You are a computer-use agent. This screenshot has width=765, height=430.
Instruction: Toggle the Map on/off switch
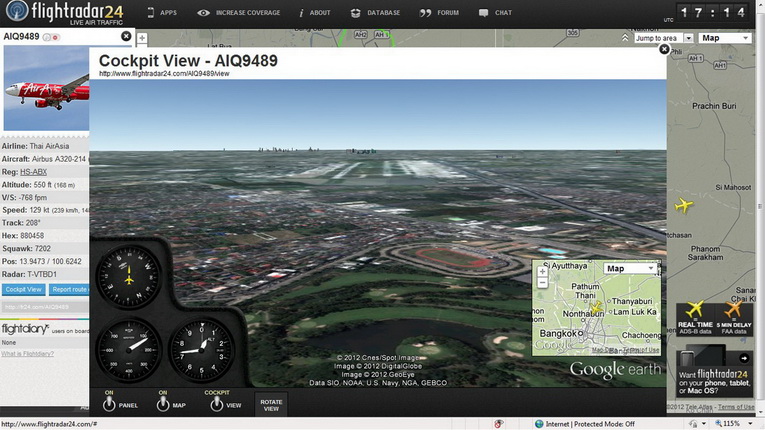(163, 403)
